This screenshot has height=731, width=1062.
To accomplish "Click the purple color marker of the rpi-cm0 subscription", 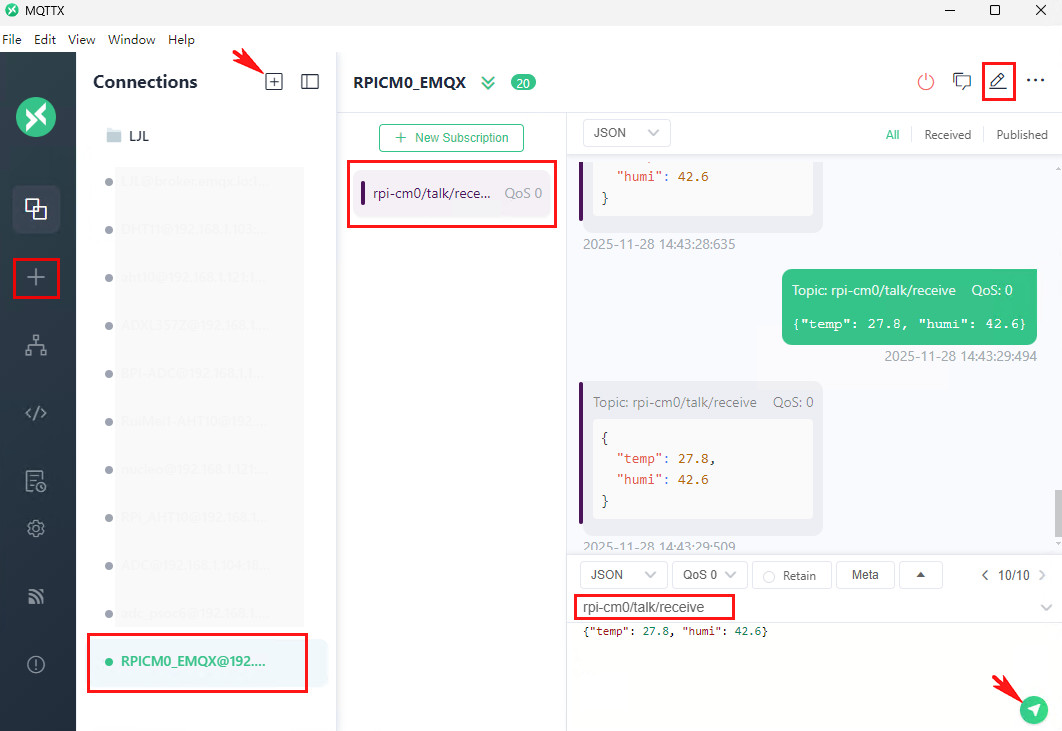I will (x=363, y=193).
